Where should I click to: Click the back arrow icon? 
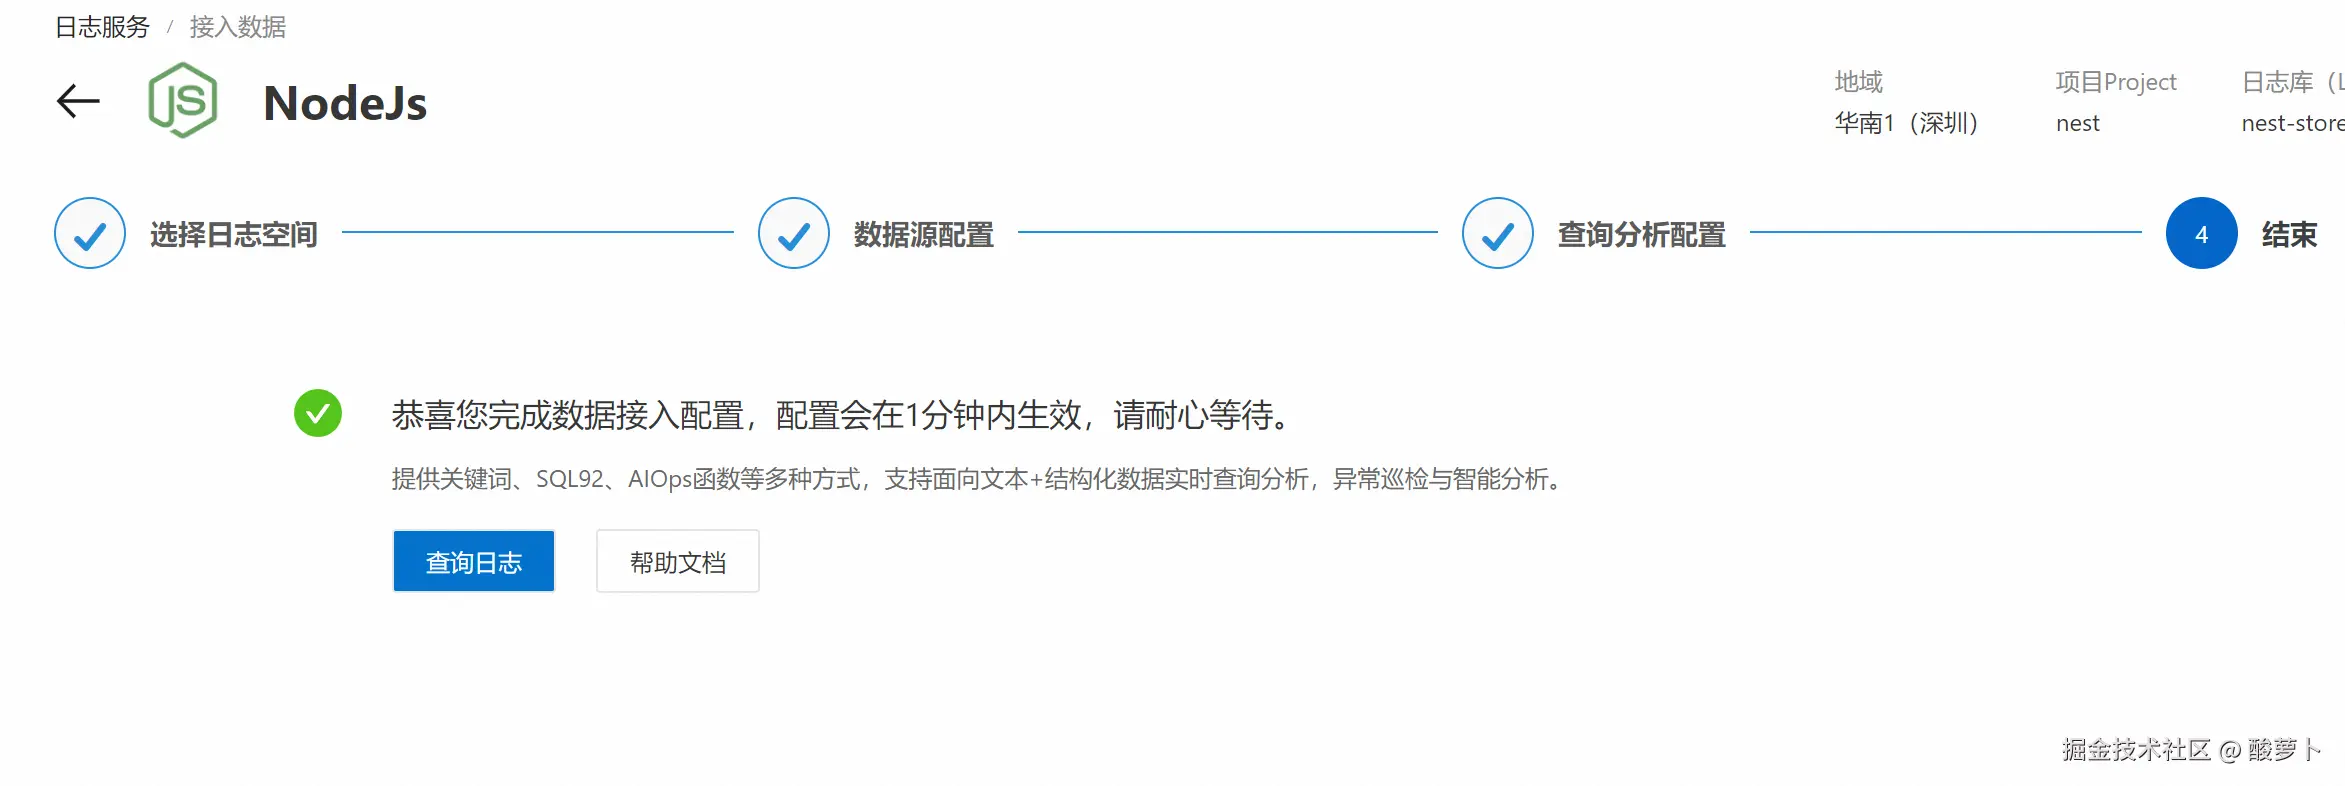(78, 101)
